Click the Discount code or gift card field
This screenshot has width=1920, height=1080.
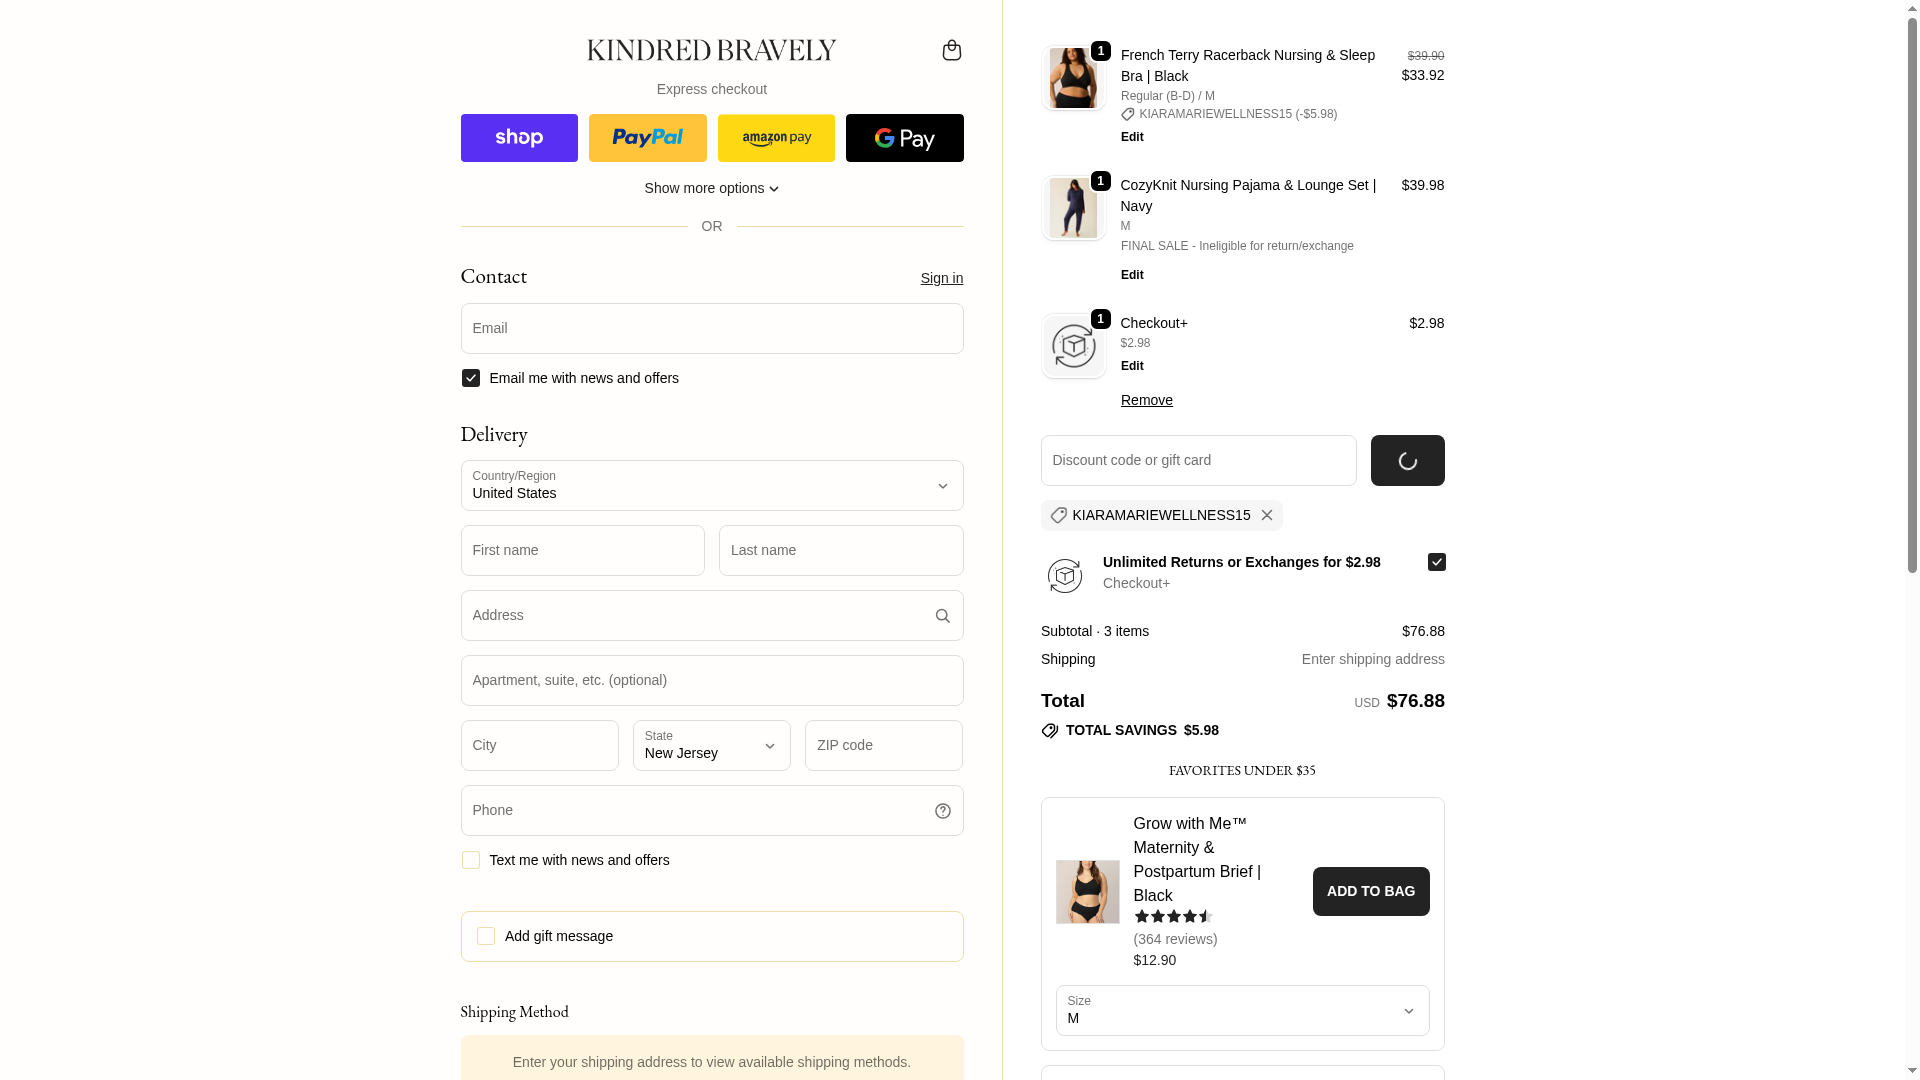[1198, 461]
